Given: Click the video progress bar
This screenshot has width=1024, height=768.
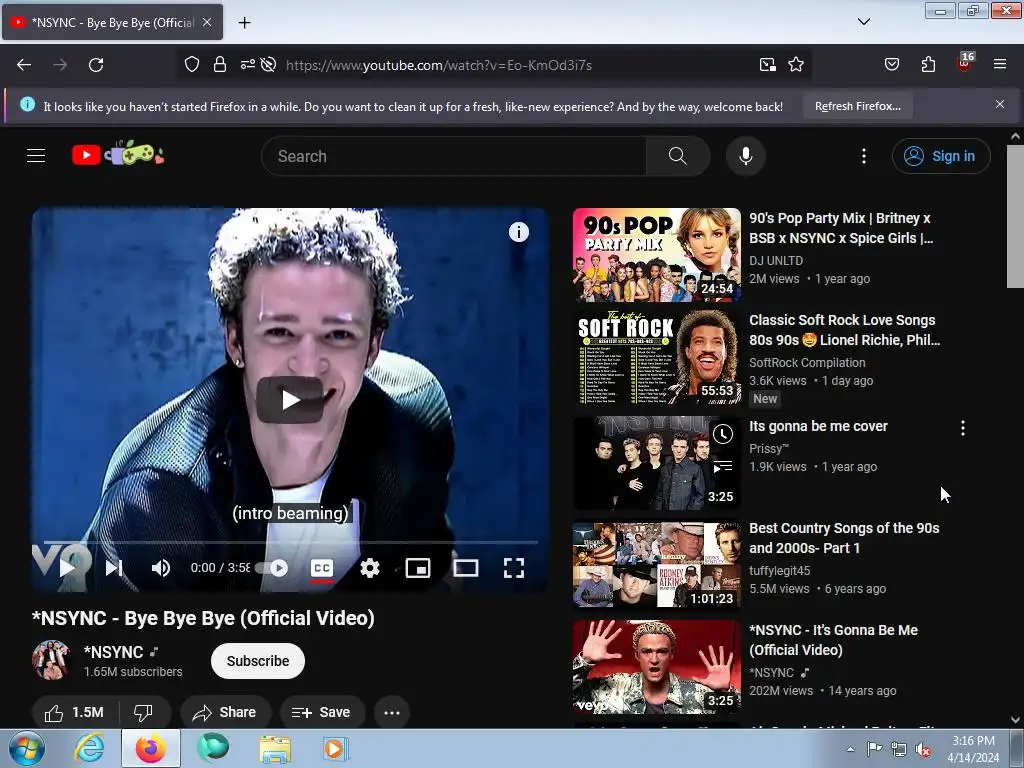Looking at the screenshot, I should (290, 542).
